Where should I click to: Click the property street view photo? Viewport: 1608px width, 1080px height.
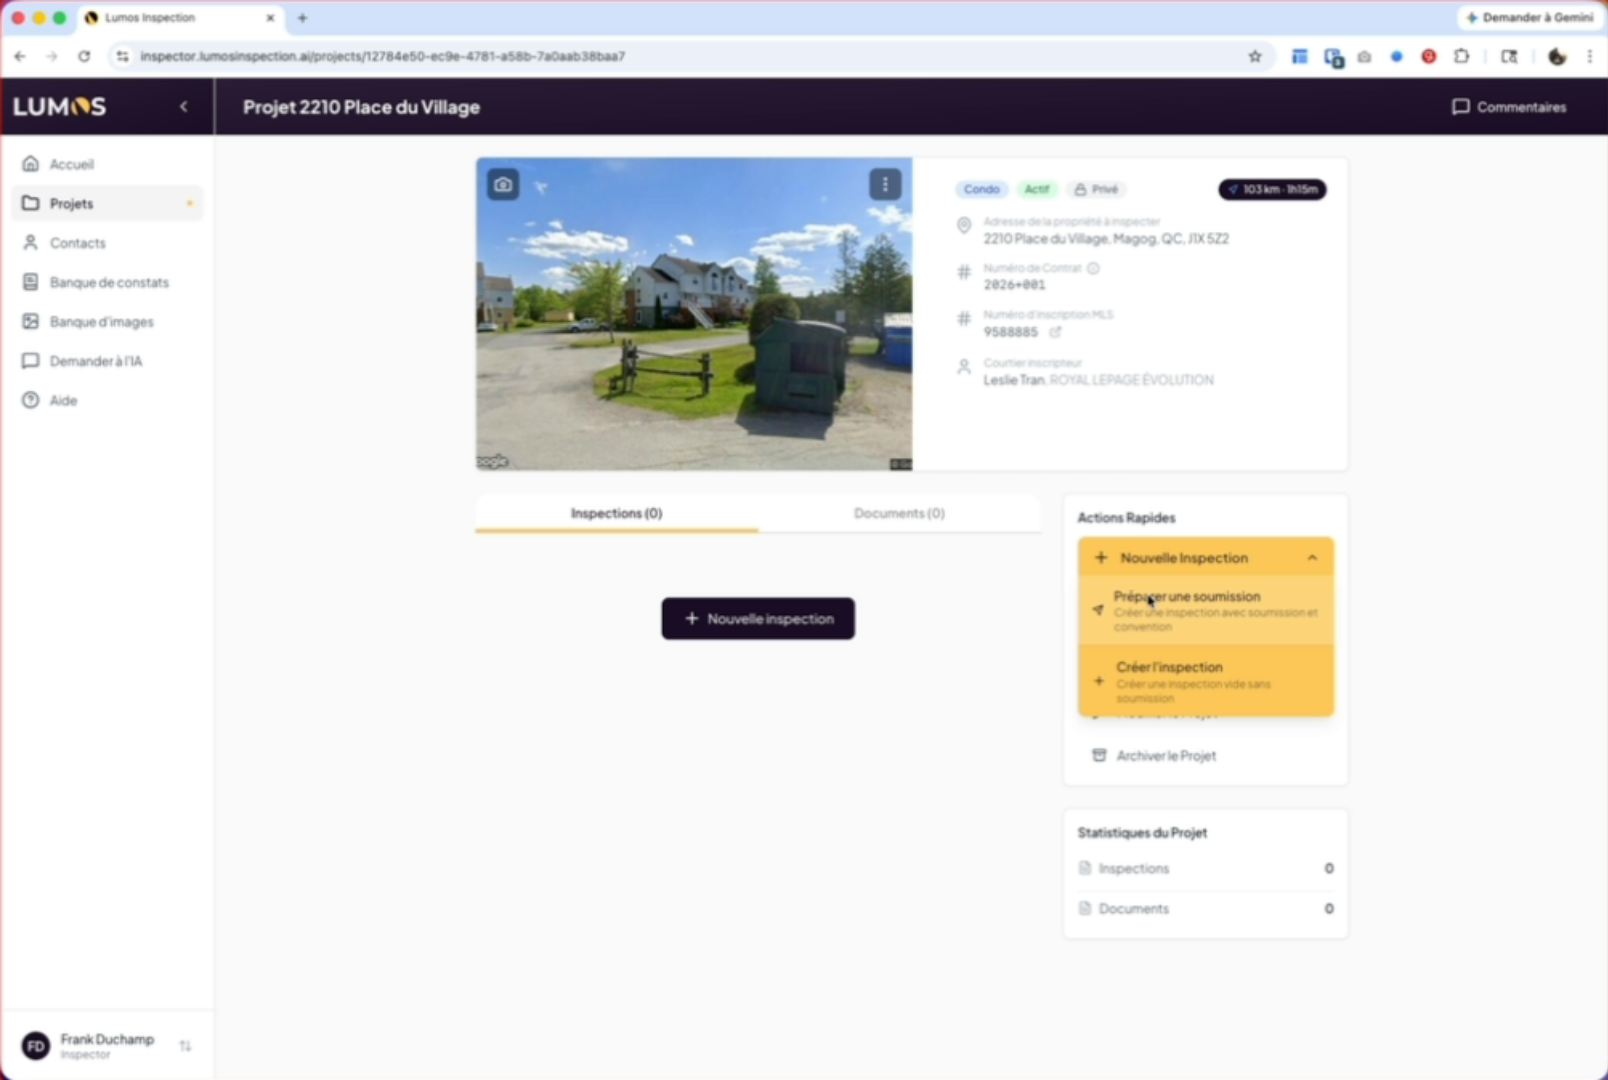coord(693,330)
